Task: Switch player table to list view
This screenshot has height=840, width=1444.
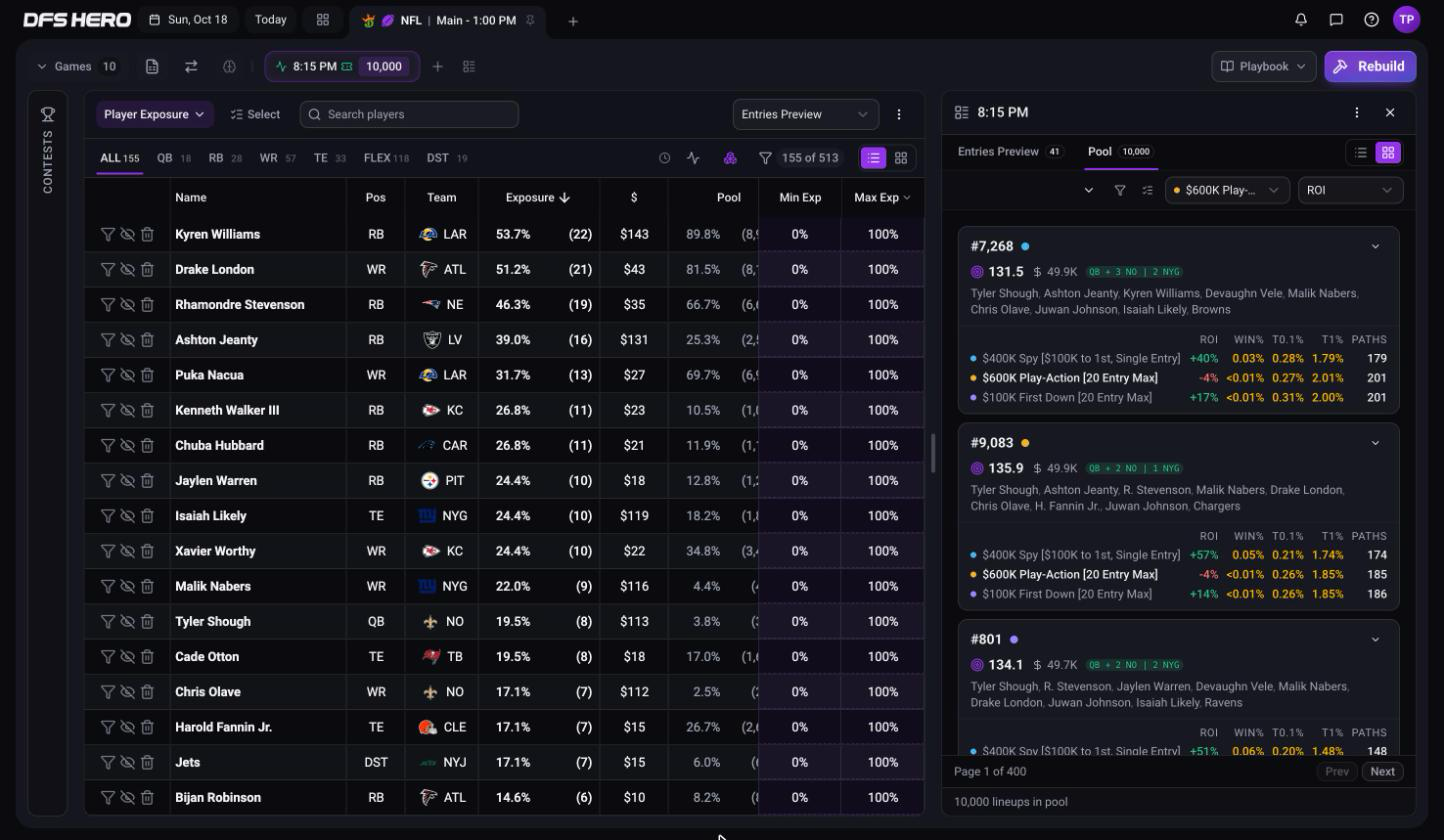Action: click(x=874, y=158)
